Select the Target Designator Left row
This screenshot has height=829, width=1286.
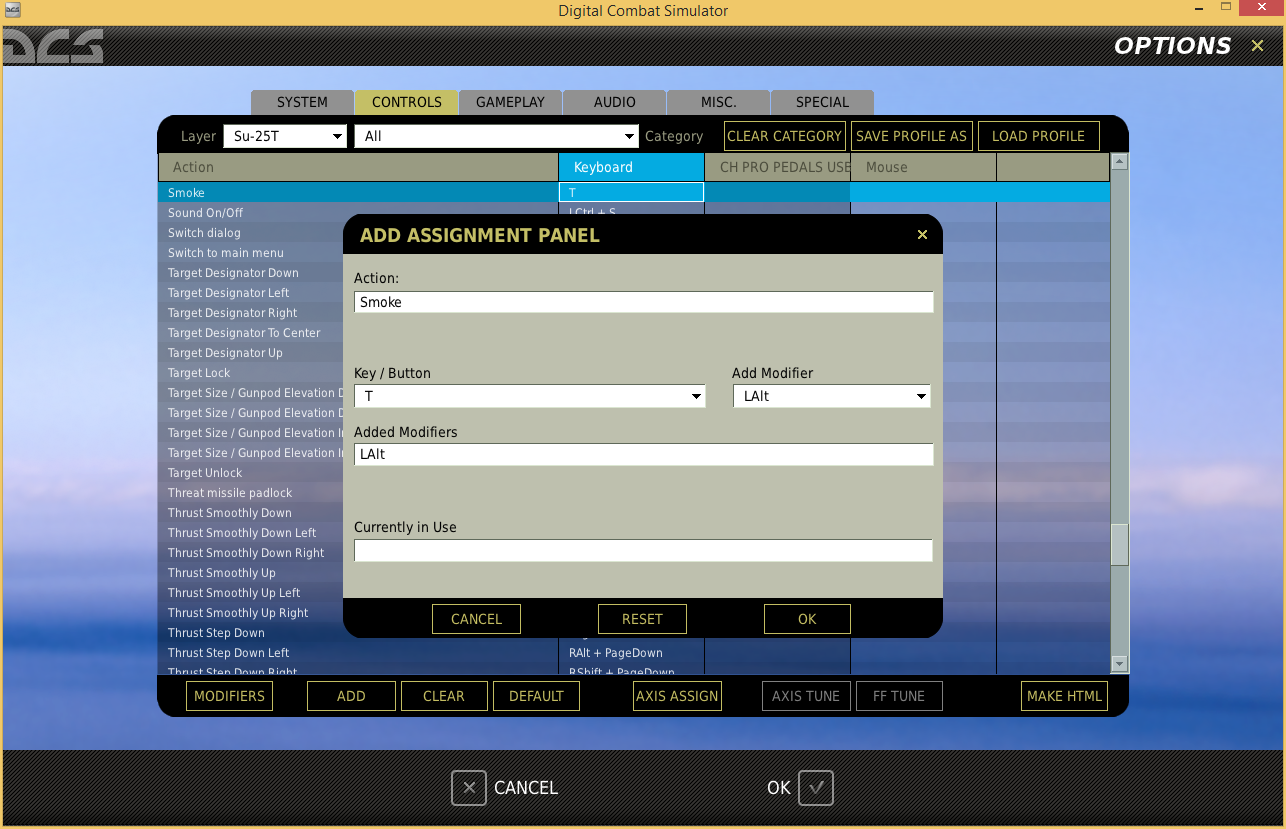pyautogui.click(x=250, y=293)
